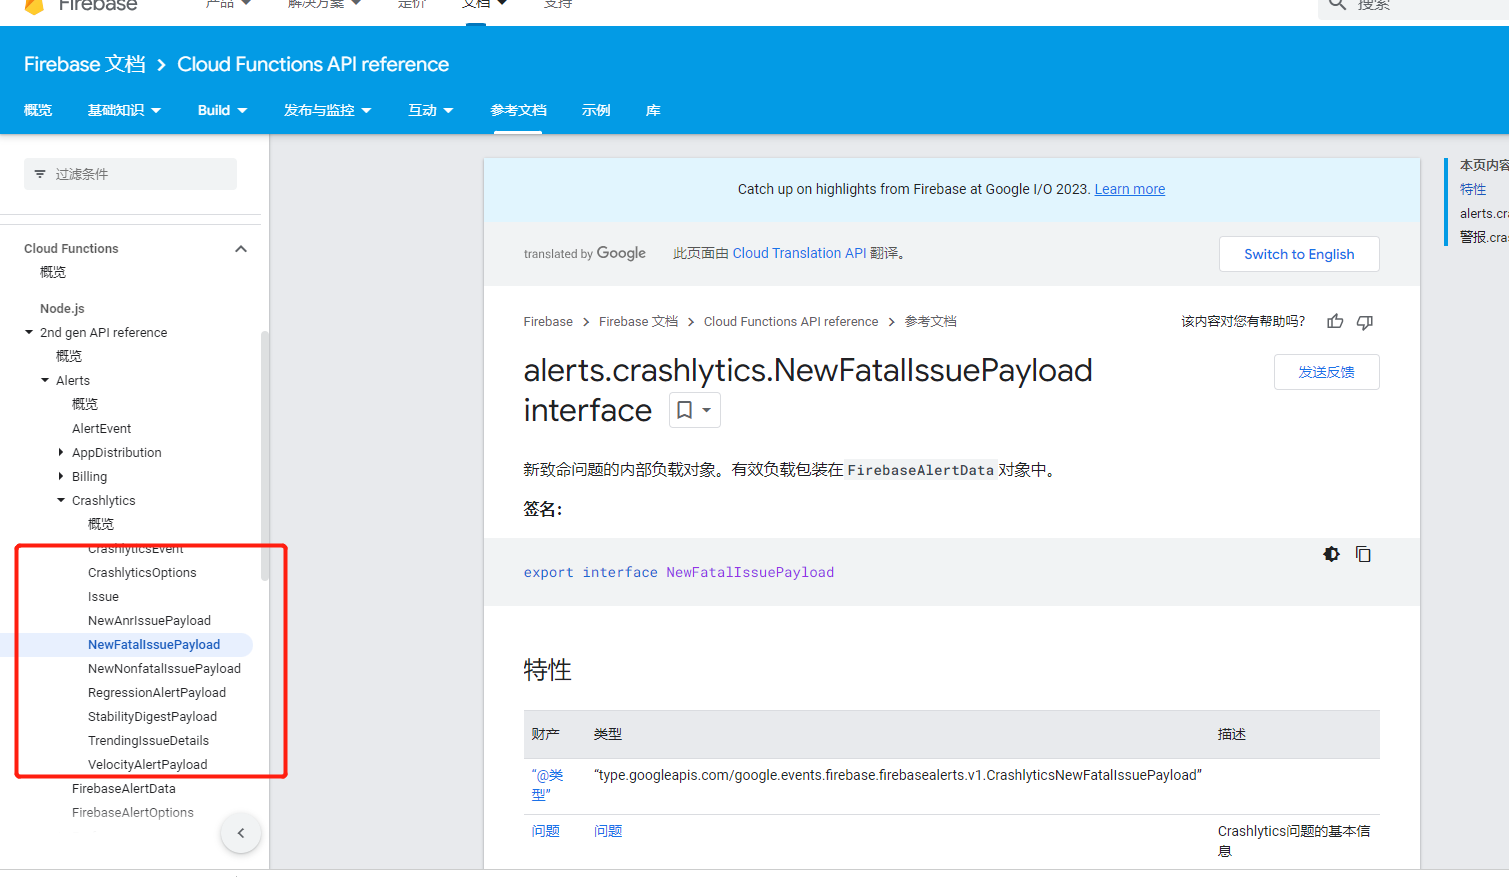The image size is (1509, 877).
Task: Open 概览 under Alerts in sidebar
Action: click(x=85, y=404)
